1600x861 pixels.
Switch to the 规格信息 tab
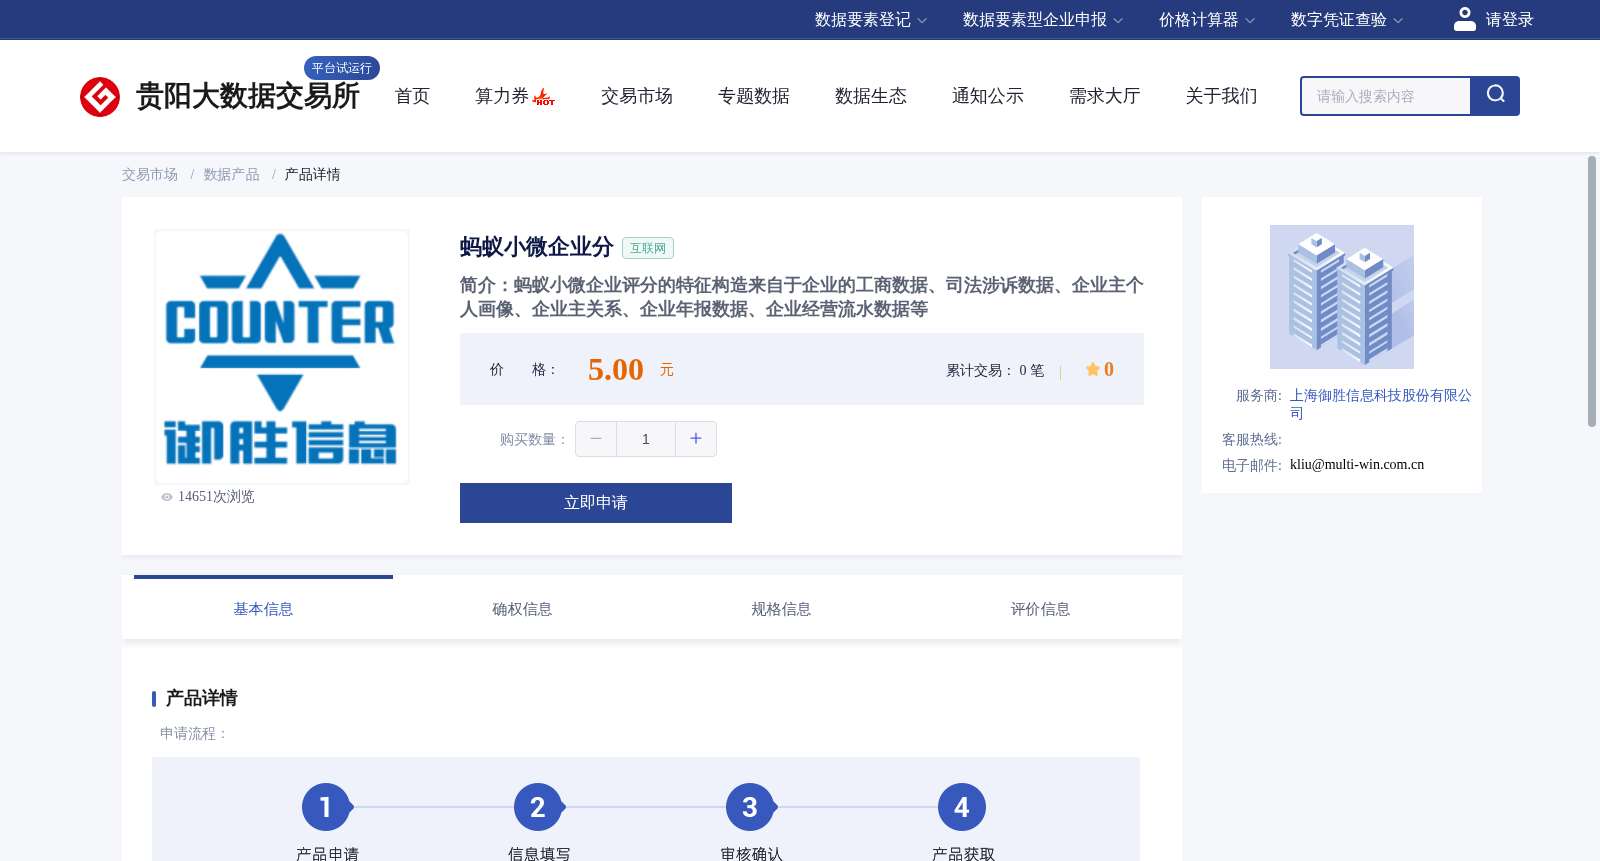click(781, 609)
